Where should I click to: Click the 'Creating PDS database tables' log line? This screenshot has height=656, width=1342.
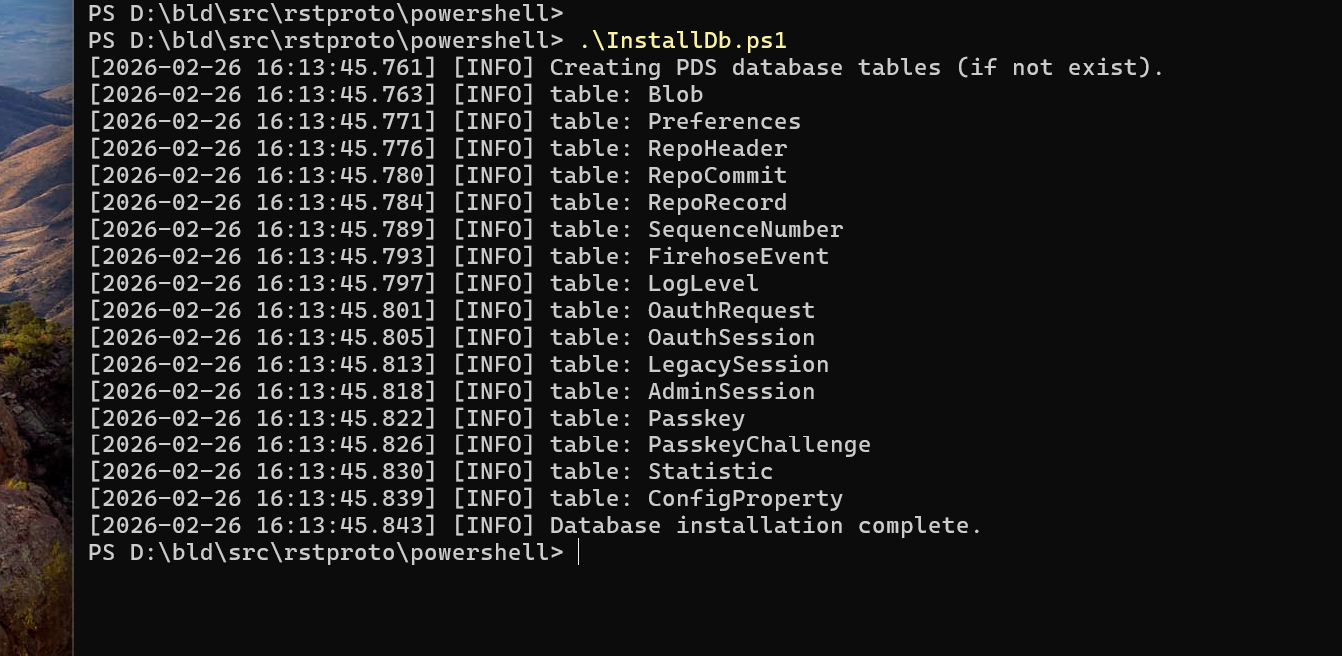pyautogui.click(x=856, y=68)
